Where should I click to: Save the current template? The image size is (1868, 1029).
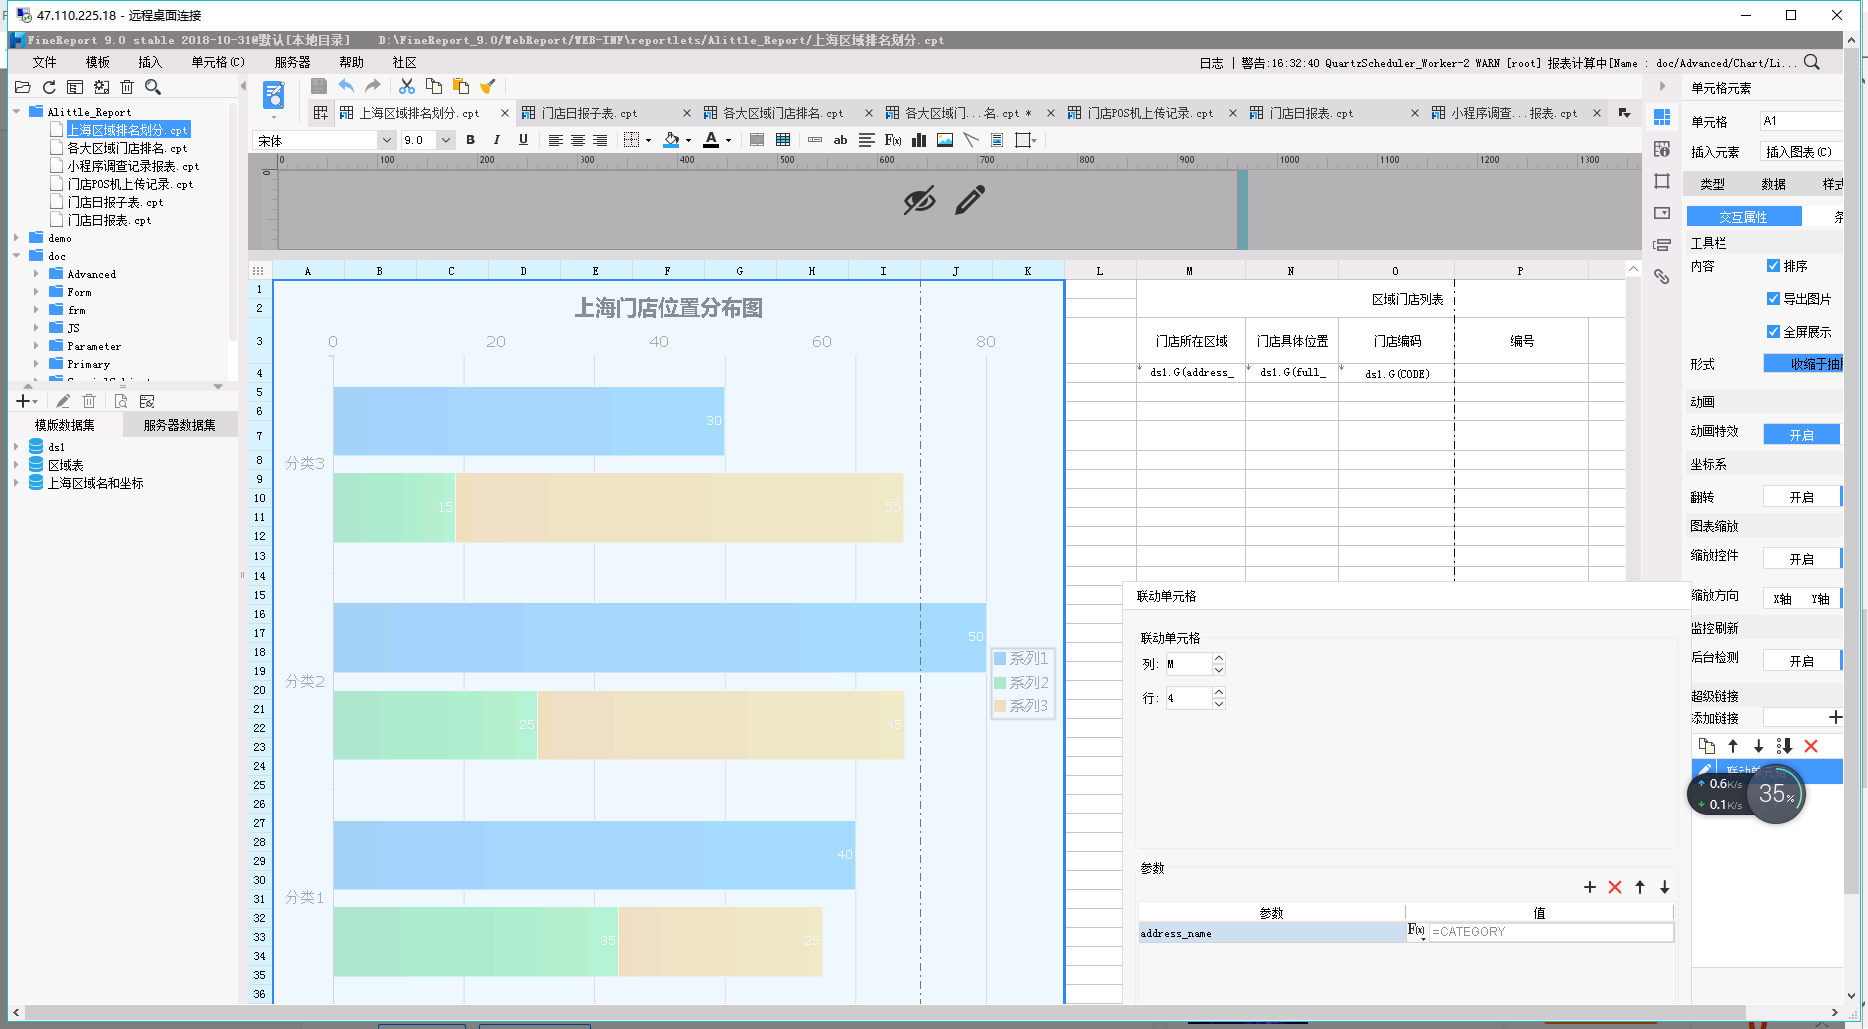click(319, 86)
